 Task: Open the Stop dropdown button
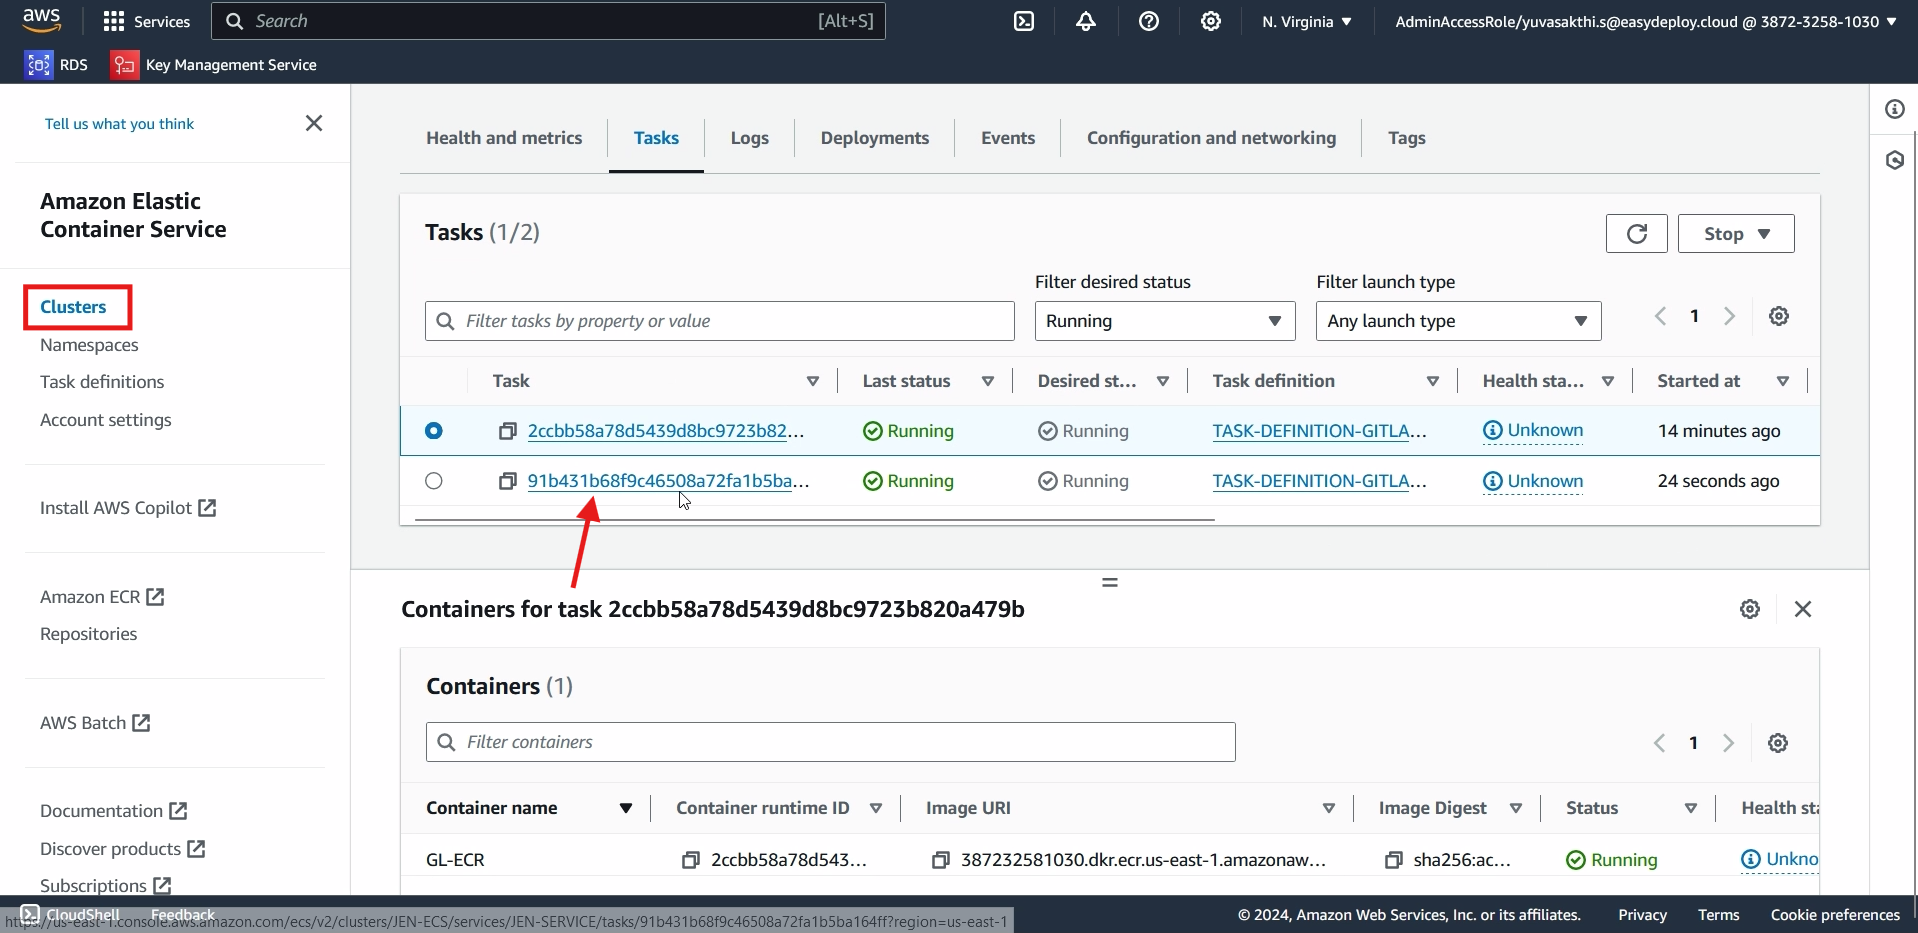1736,233
